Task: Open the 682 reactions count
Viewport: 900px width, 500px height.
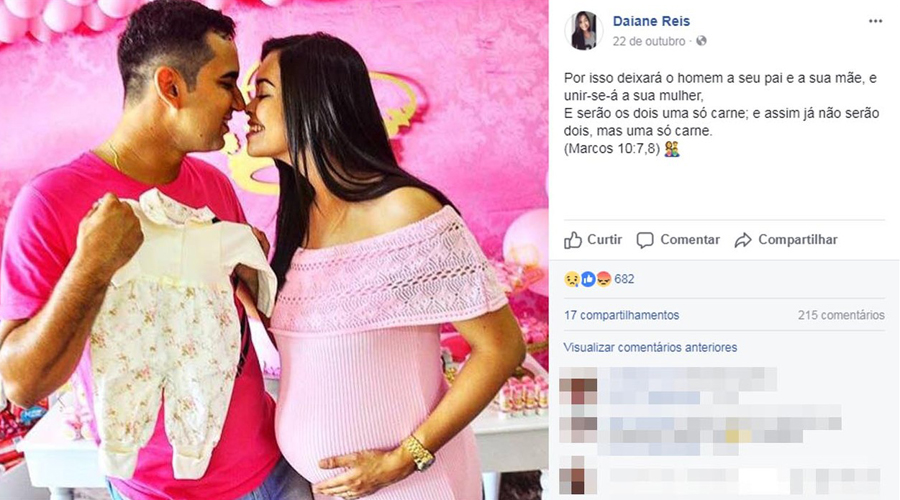Action: pyautogui.click(x=624, y=279)
